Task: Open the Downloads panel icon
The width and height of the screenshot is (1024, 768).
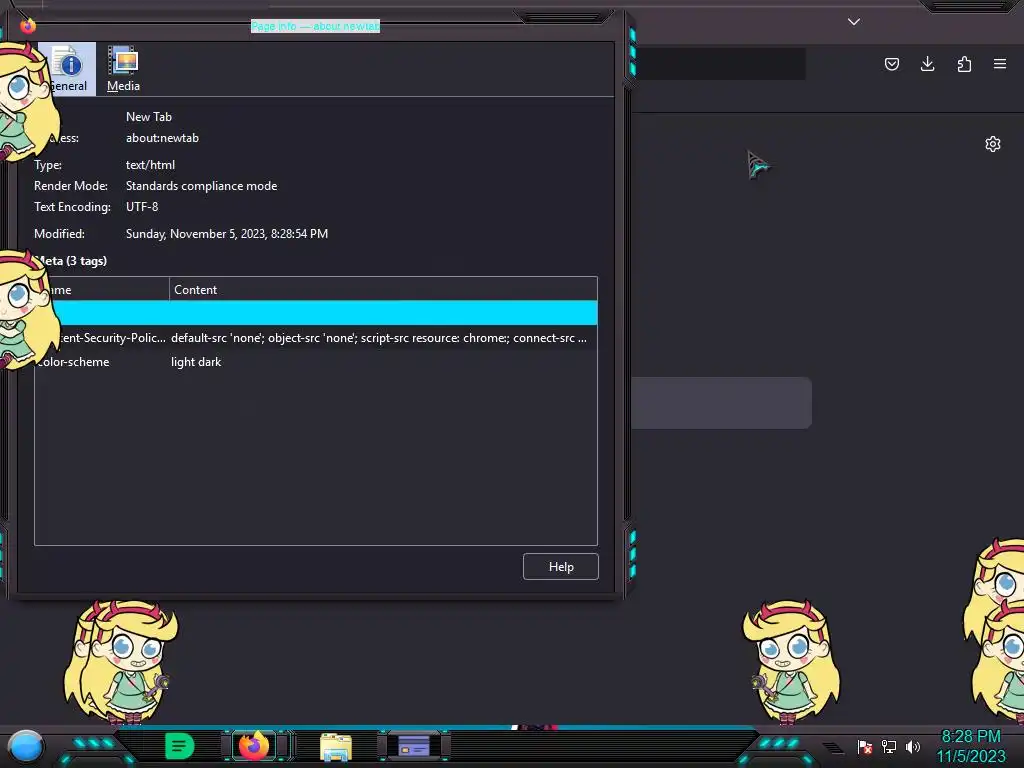Action: coord(927,64)
